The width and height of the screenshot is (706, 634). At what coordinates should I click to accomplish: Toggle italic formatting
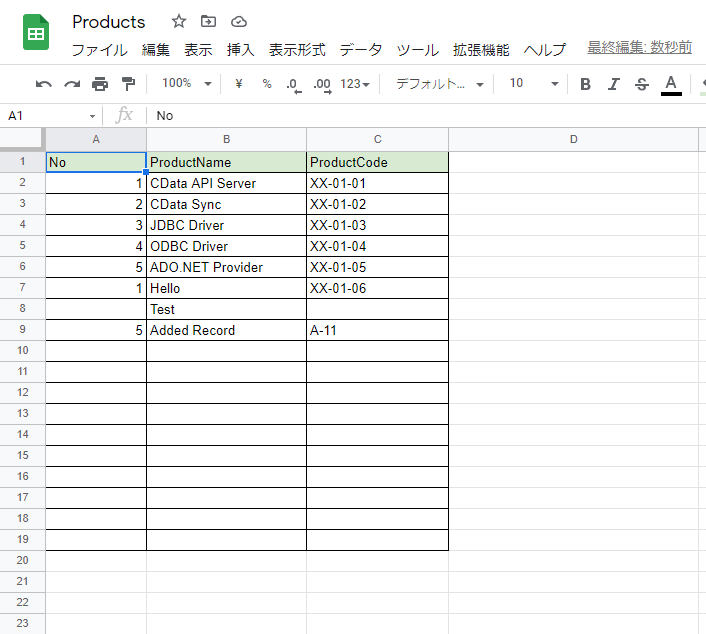(x=613, y=84)
